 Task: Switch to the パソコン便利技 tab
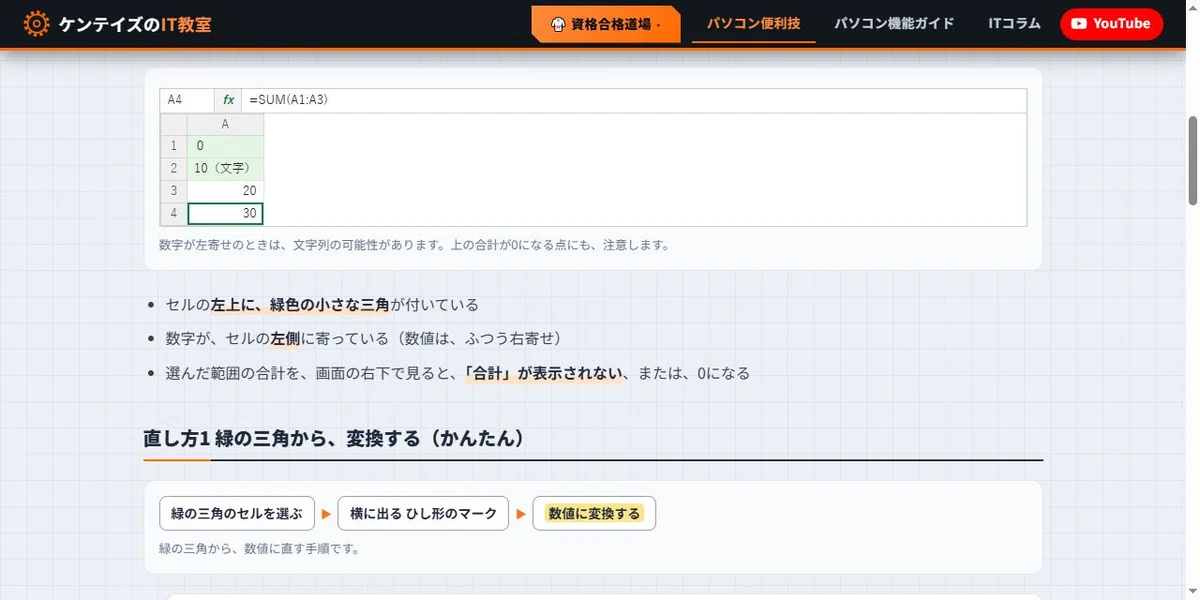(x=753, y=23)
